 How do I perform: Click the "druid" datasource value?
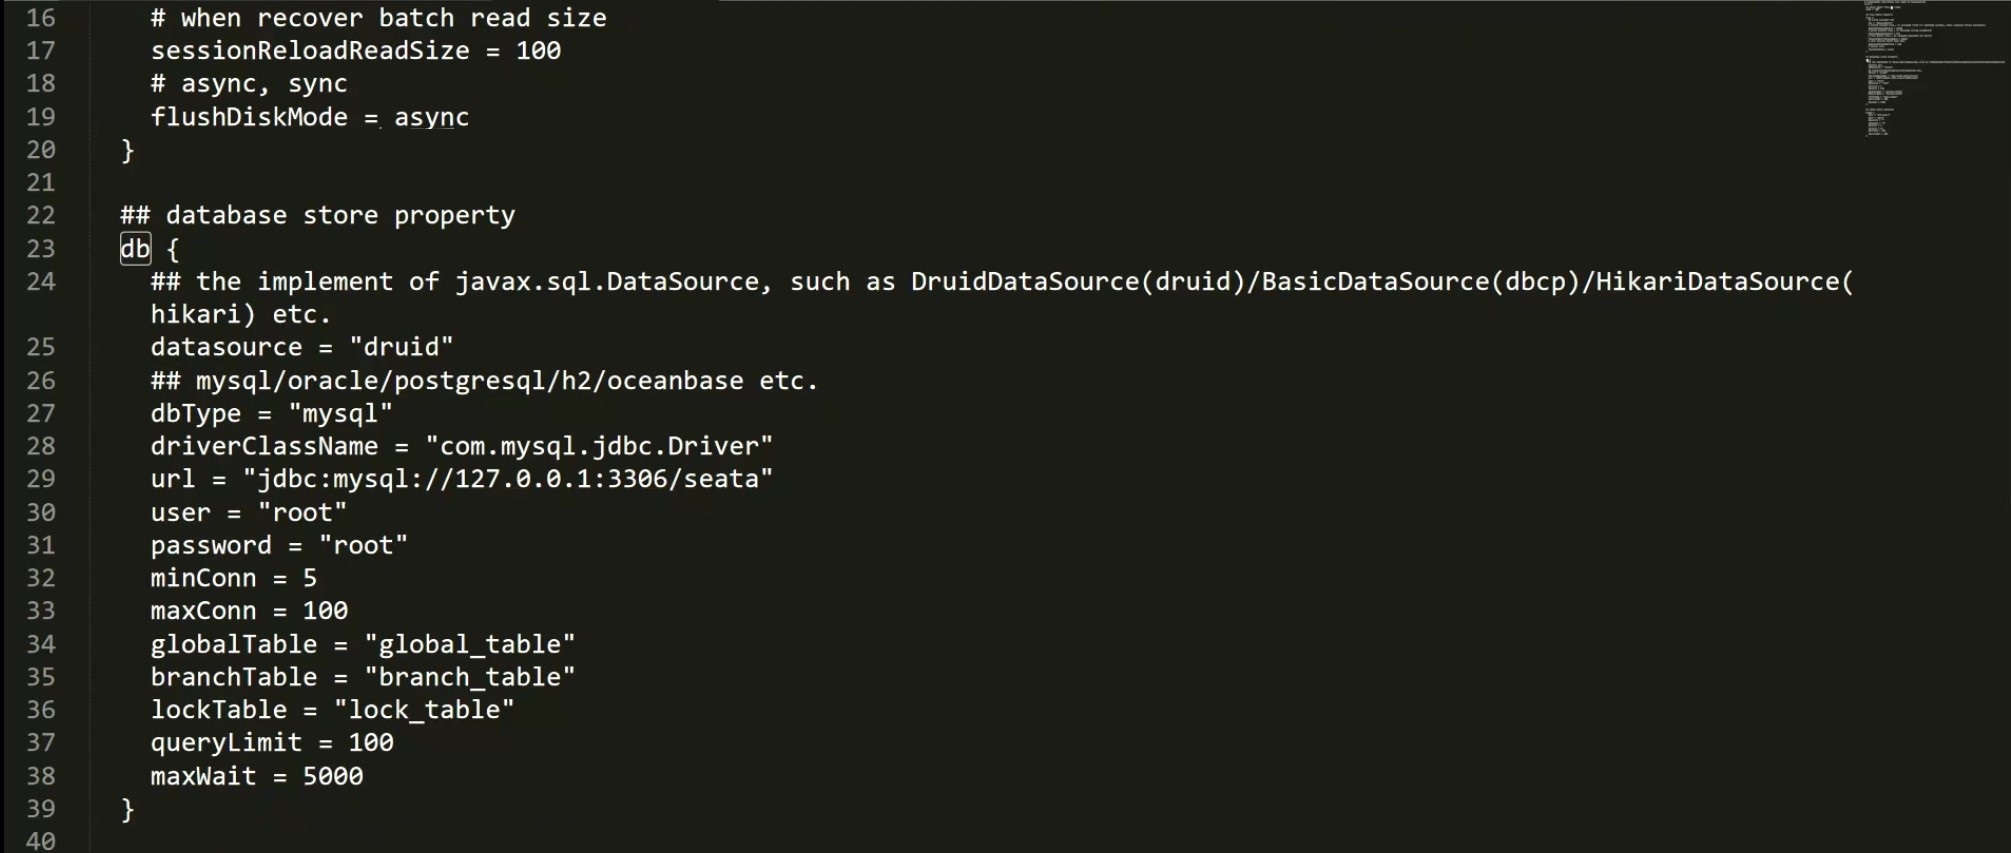(x=401, y=347)
